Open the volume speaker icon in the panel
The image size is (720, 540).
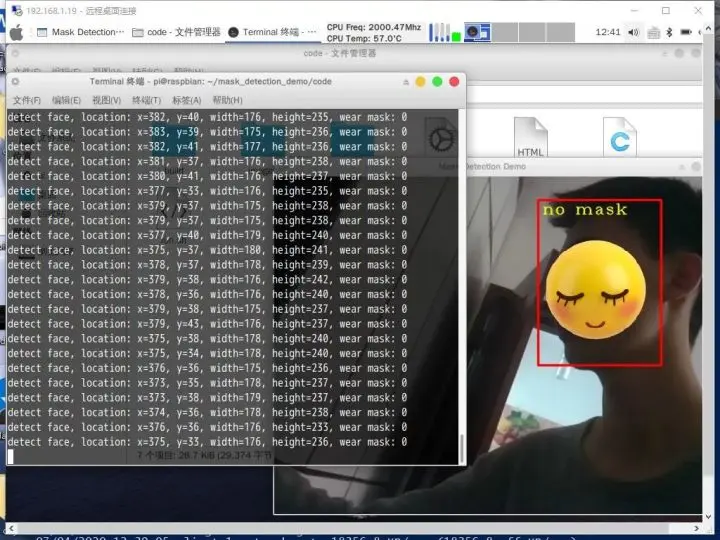pos(634,32)
